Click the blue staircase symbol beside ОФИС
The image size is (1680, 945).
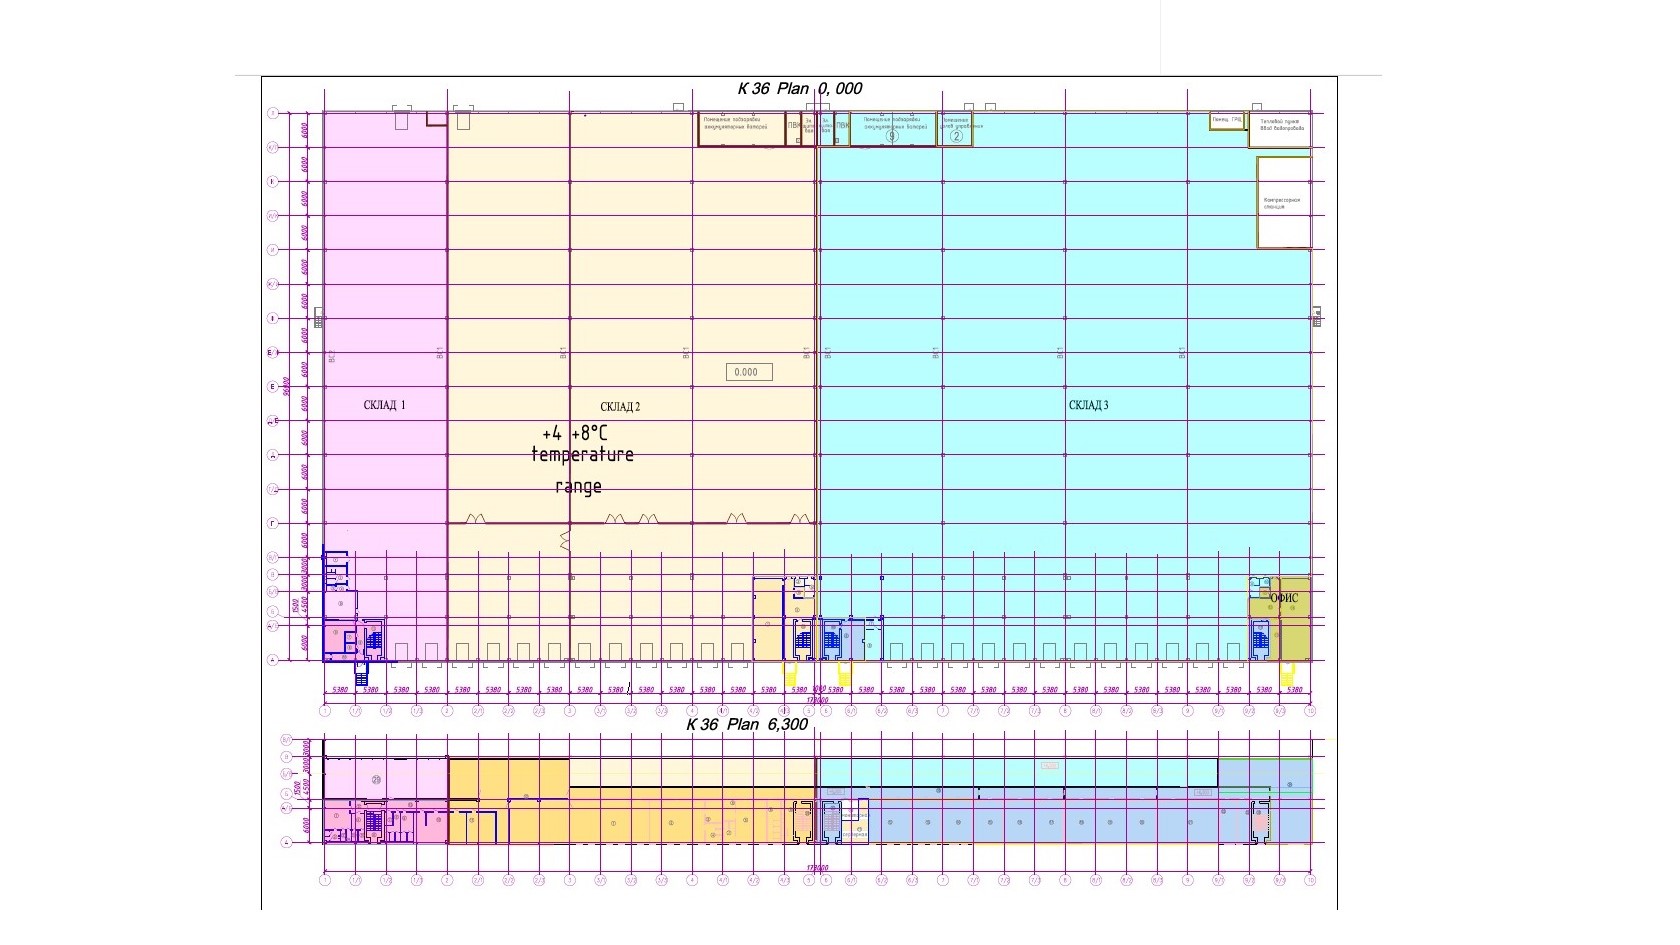click(x=1259, y=640)
